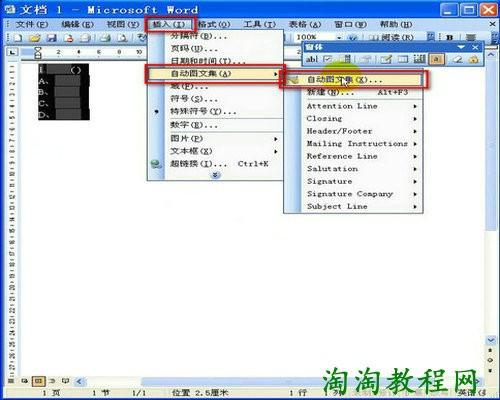Viewport: 500px width, 400px height.
Task: Open the 帮助(H) menu
Action: (396, 24)
